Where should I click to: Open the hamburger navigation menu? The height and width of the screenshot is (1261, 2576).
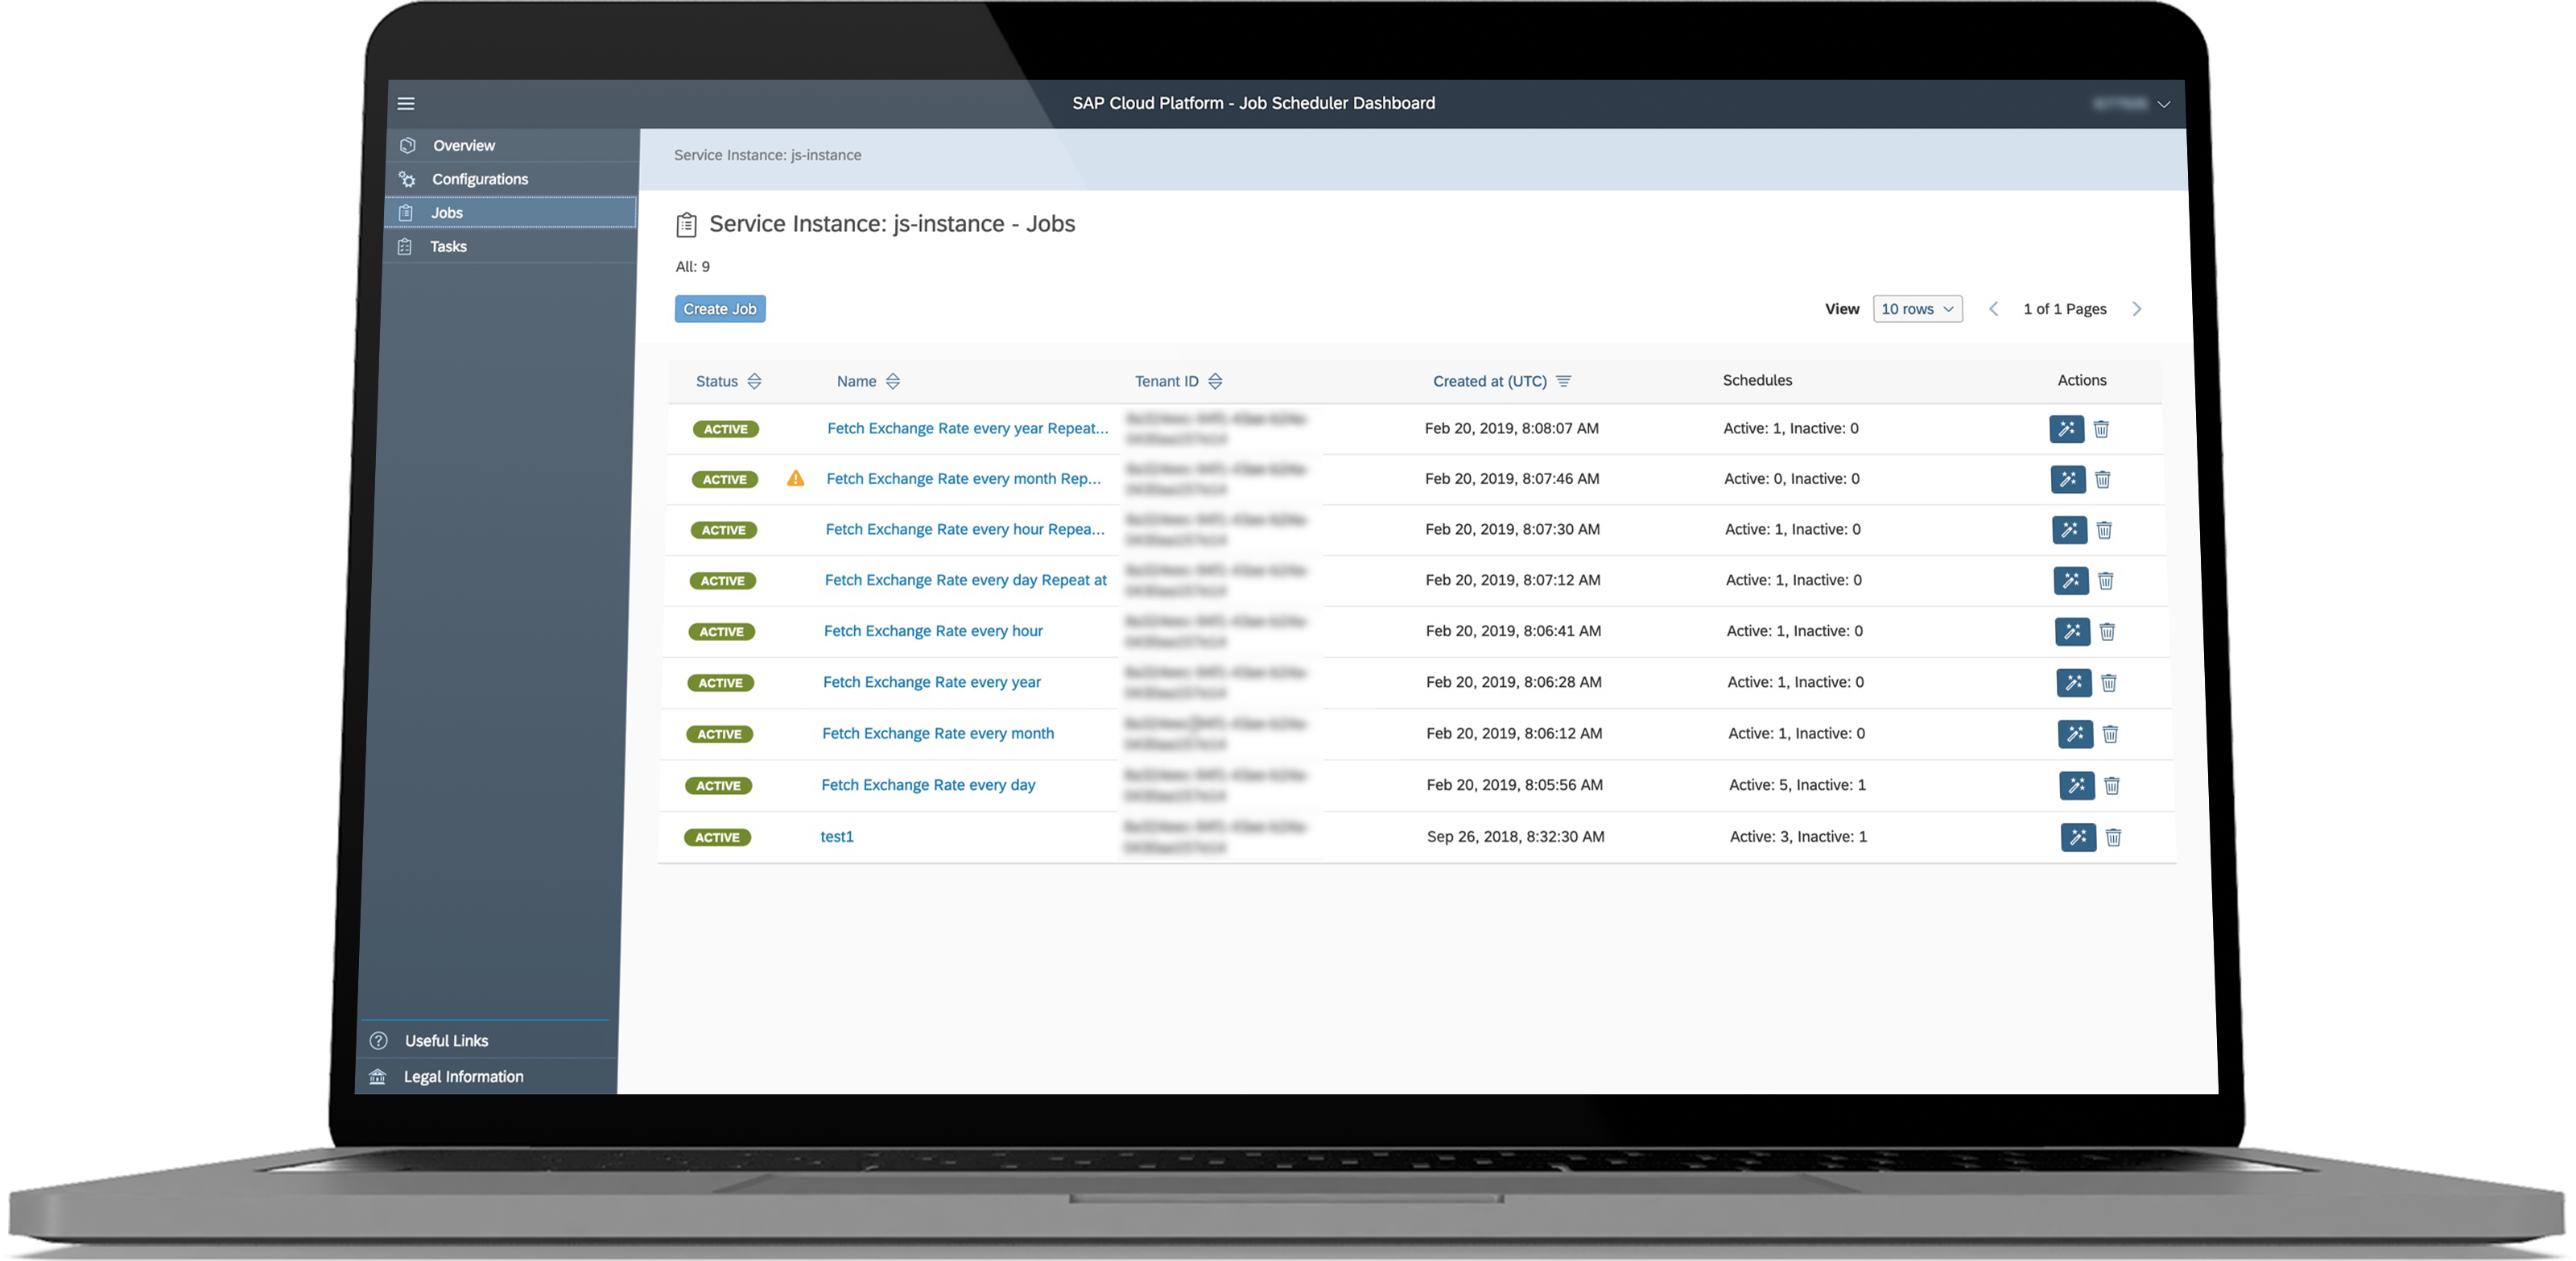[406, 103]
